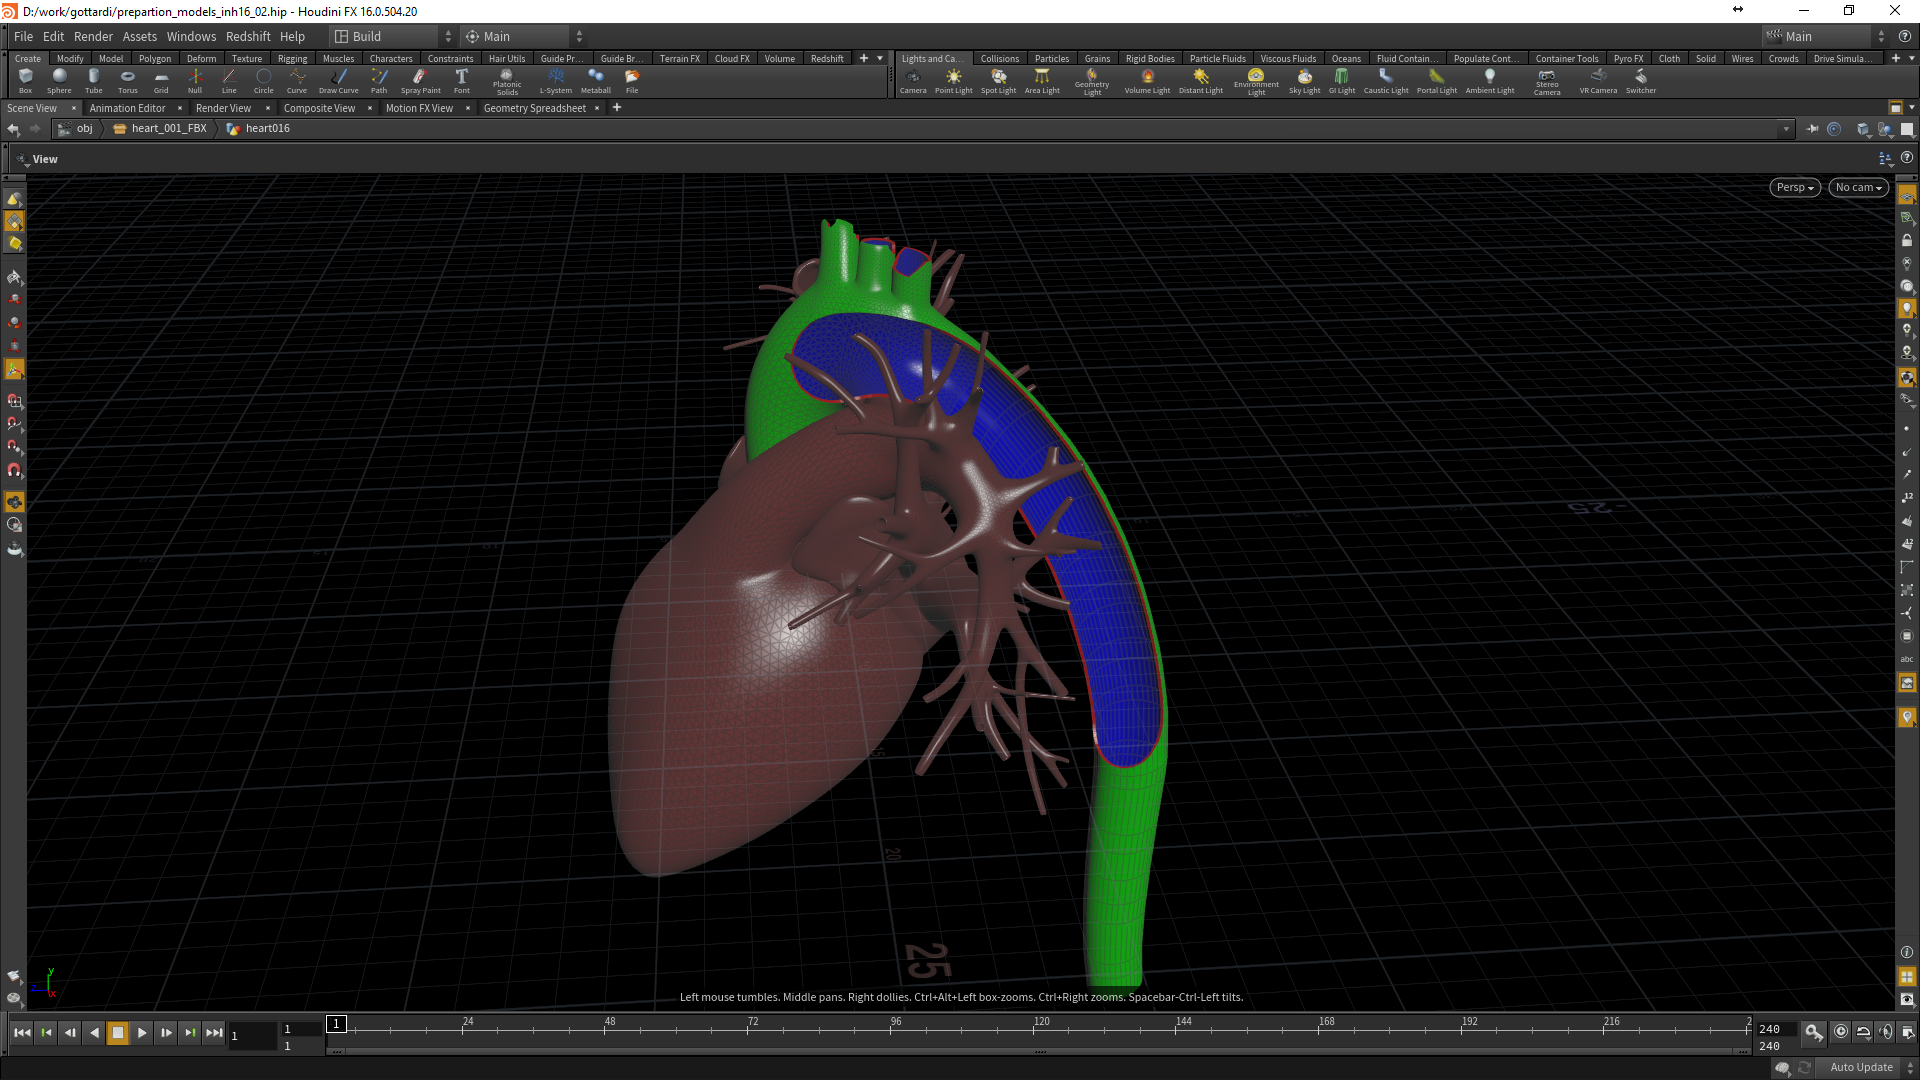Open the Redshift menu
Viewport: 1920px width, 1080px height.
pos(248,36)
